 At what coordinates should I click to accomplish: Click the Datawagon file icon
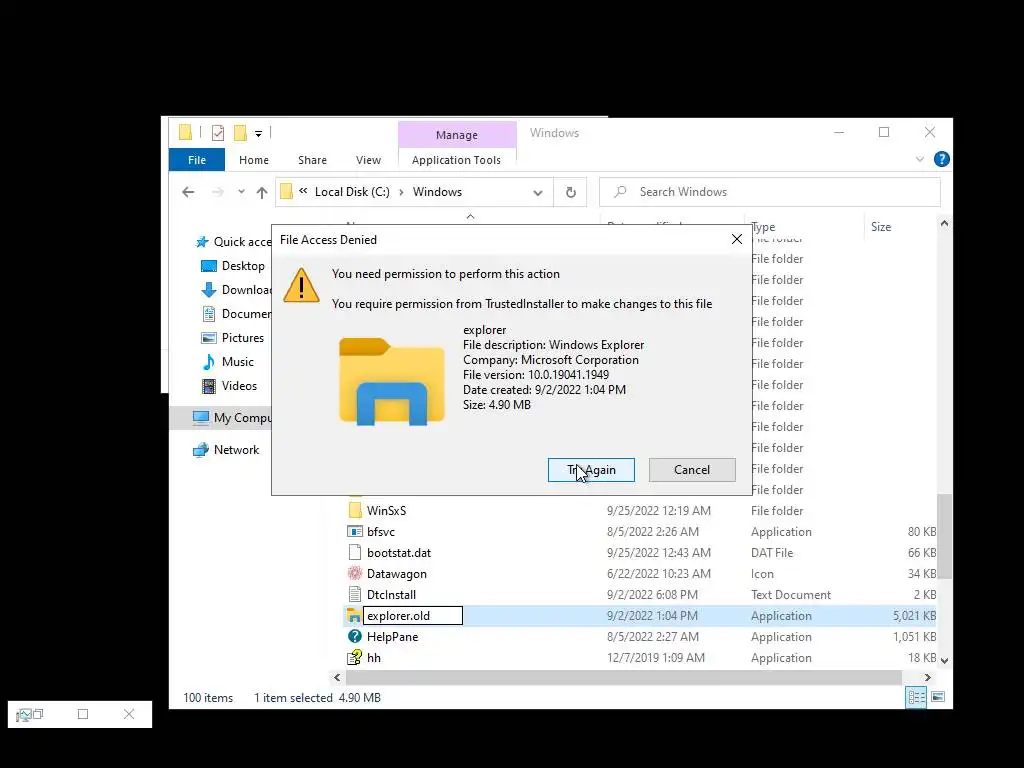[x=355, y=573]
